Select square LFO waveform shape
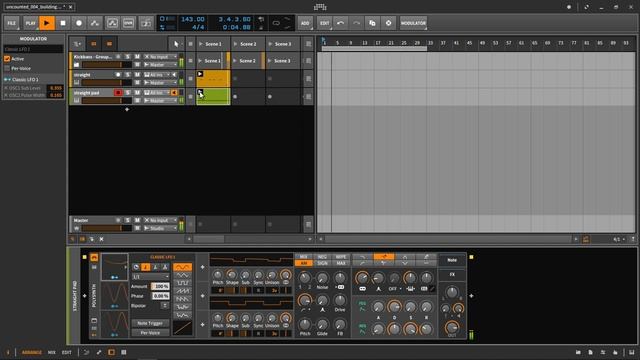The width and height of the screenshot is (640, 360). (182, 283)
